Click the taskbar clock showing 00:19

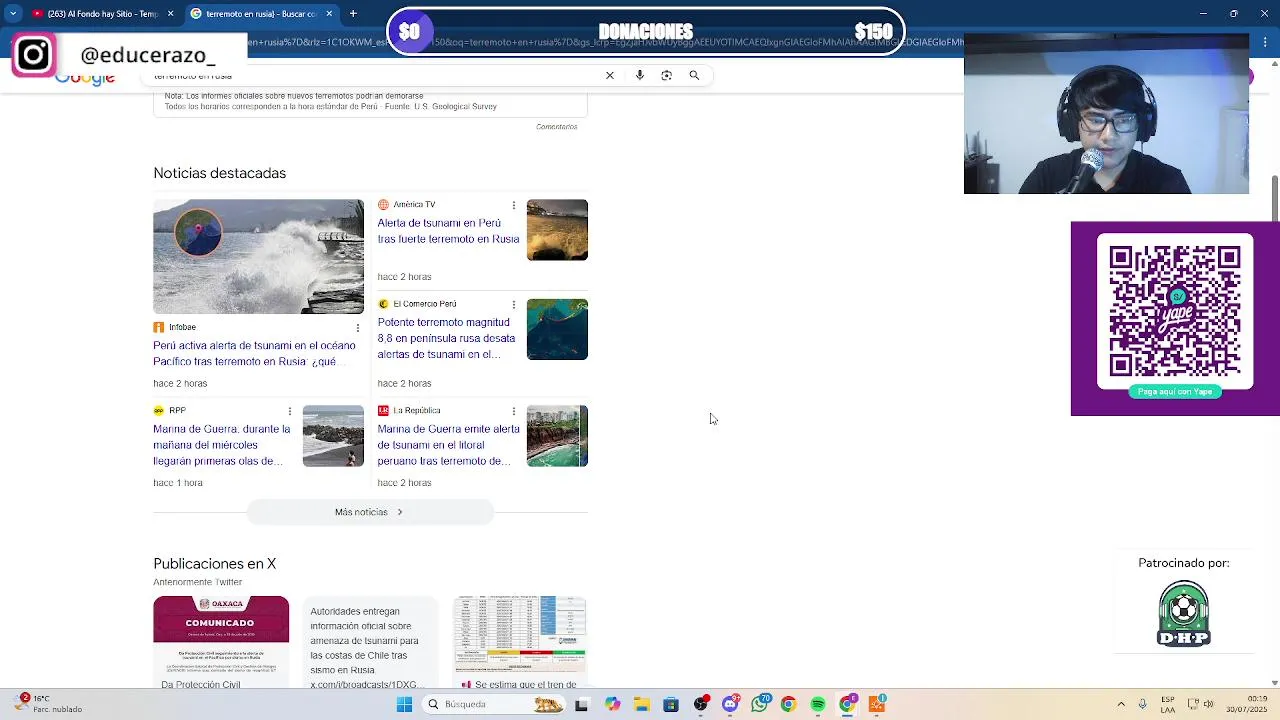pyautogui.click(x=1247, y=704)
